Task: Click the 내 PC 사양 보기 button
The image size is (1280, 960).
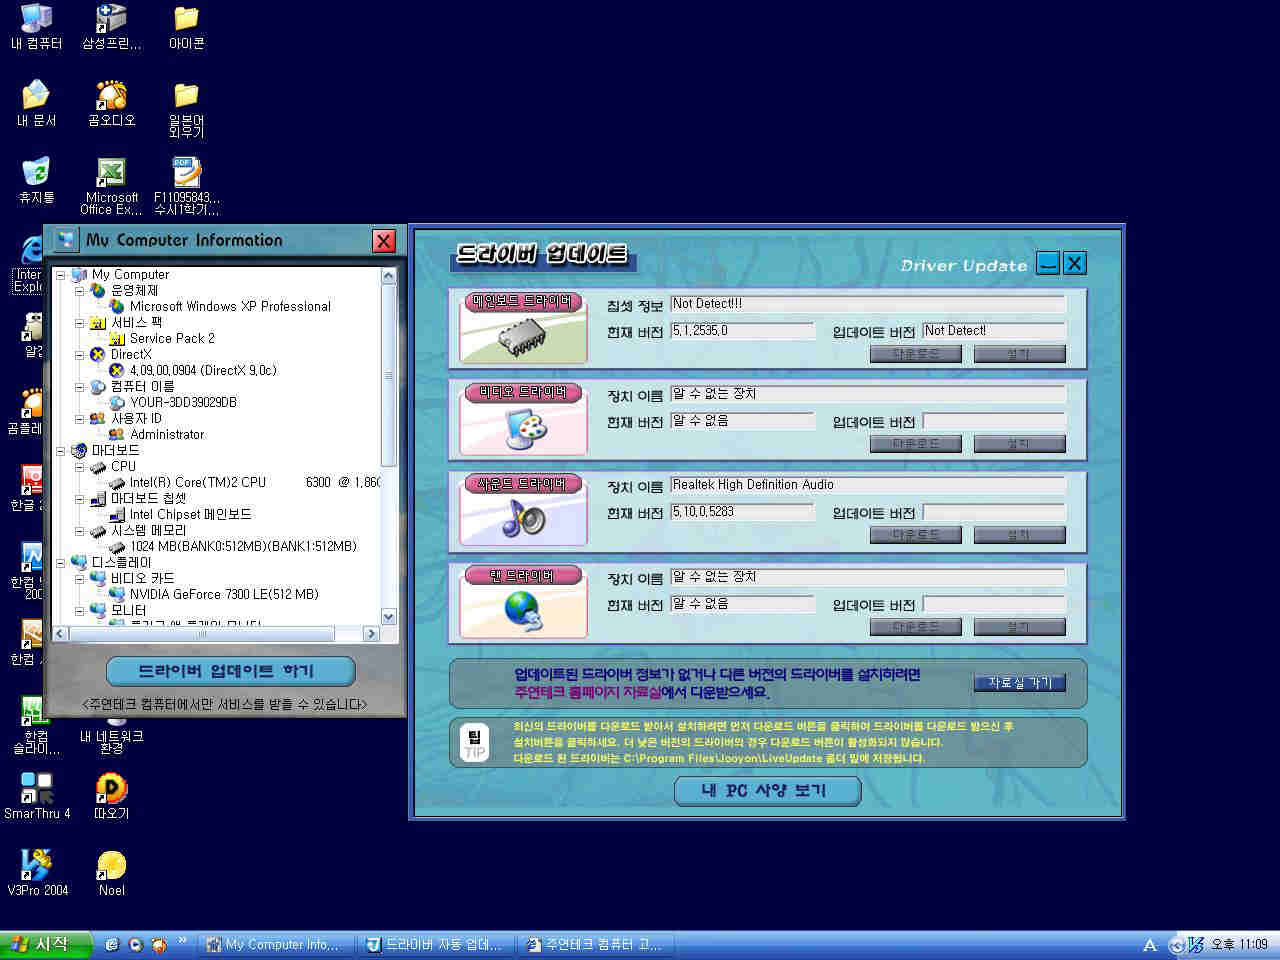Action: tap(767, 791)
